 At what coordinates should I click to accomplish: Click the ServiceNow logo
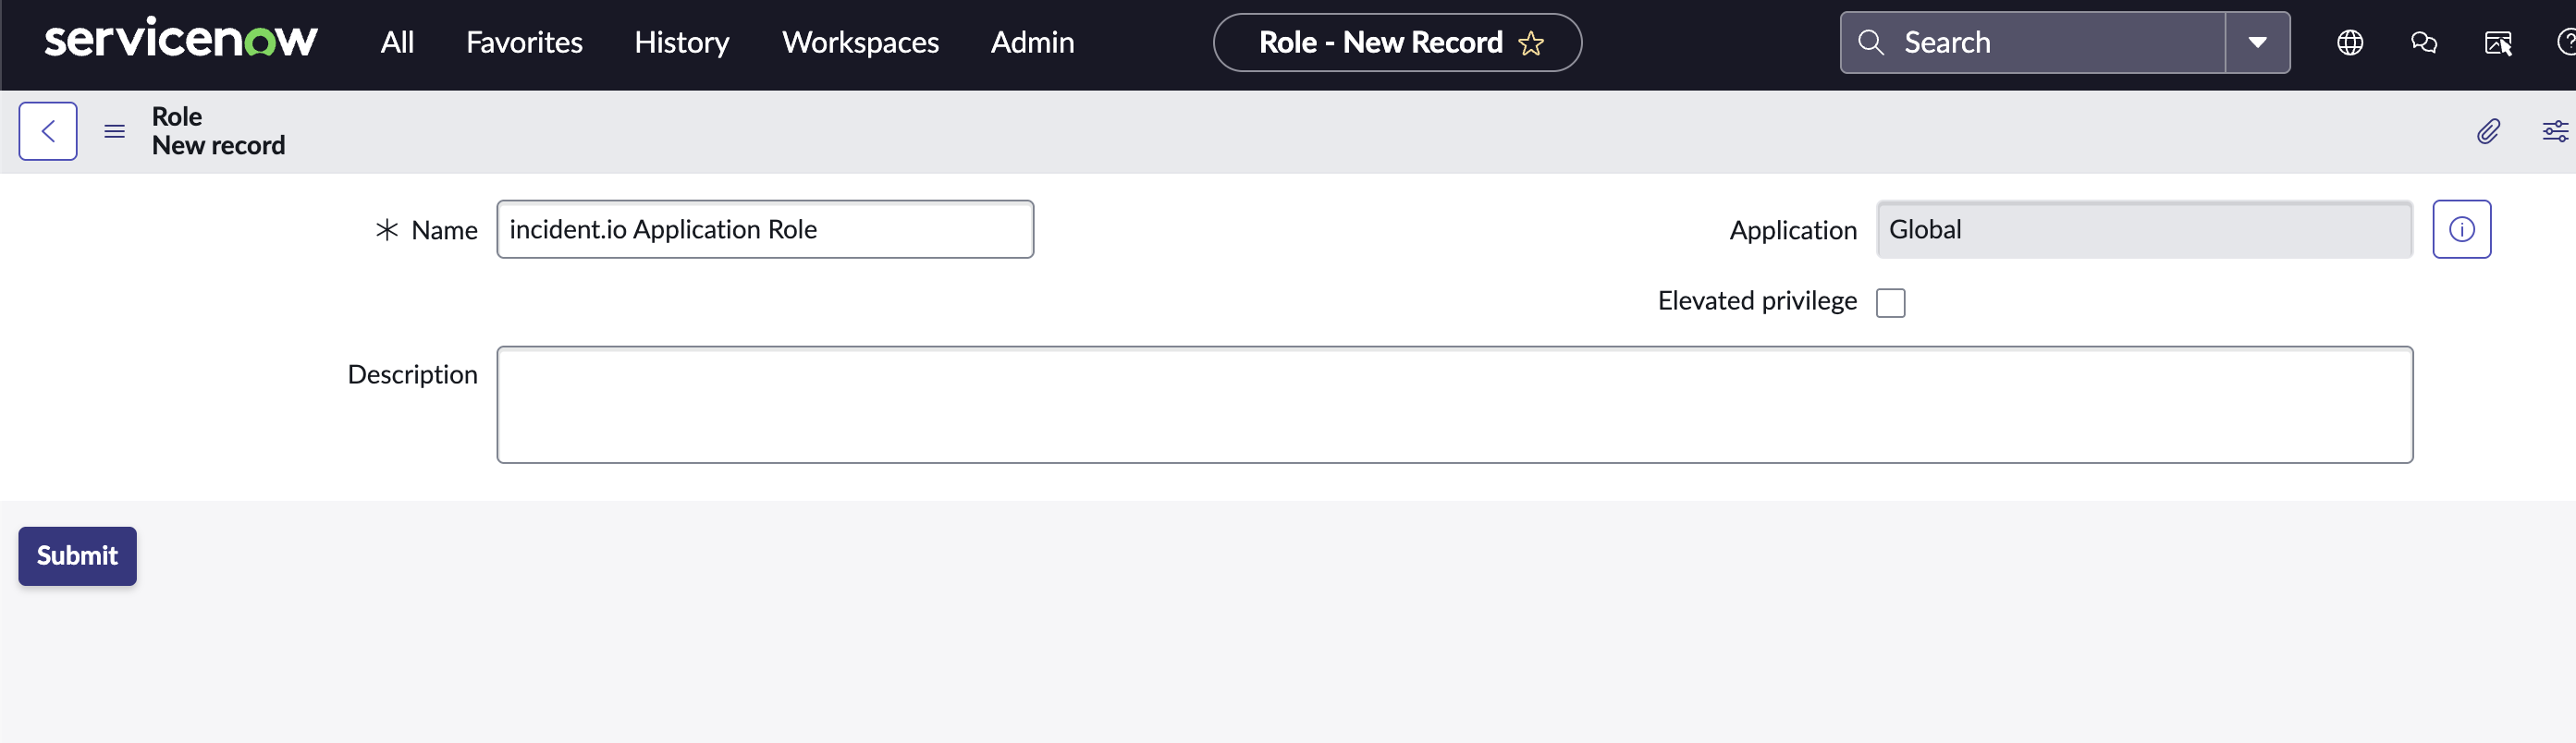pyautogui.click(x=181, y=40)
